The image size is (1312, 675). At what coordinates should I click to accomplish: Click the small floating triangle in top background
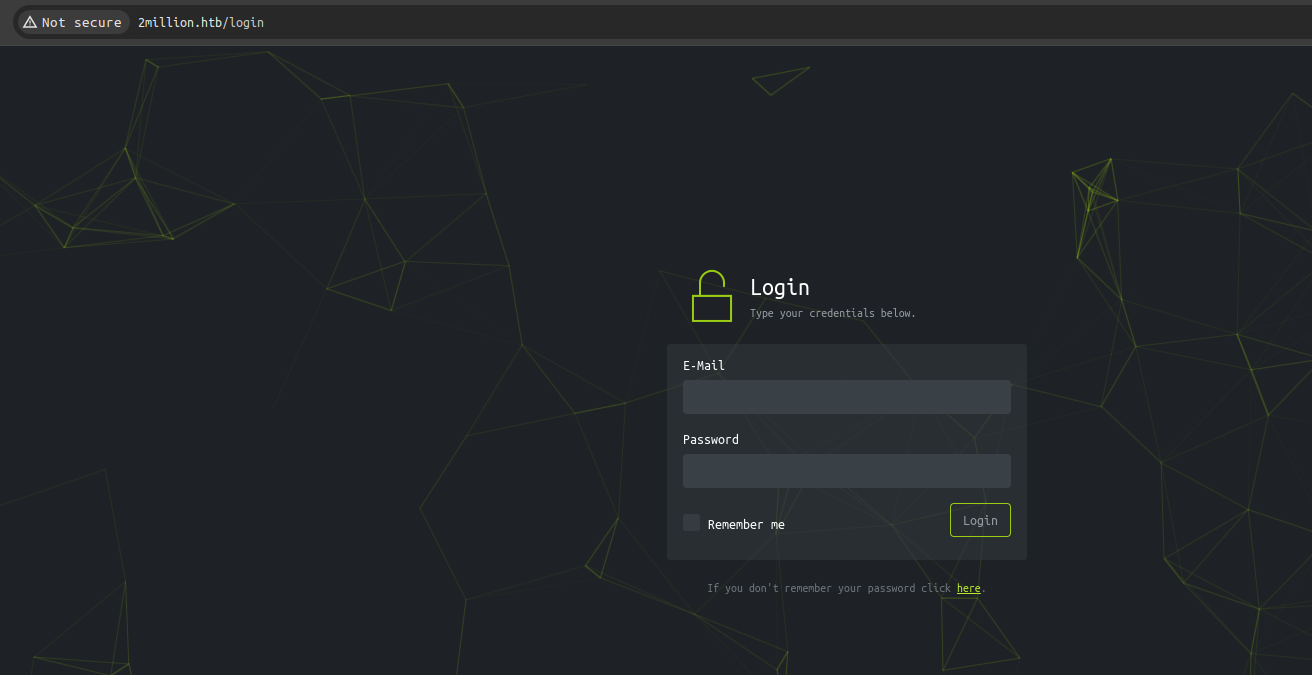click(779, 80)
